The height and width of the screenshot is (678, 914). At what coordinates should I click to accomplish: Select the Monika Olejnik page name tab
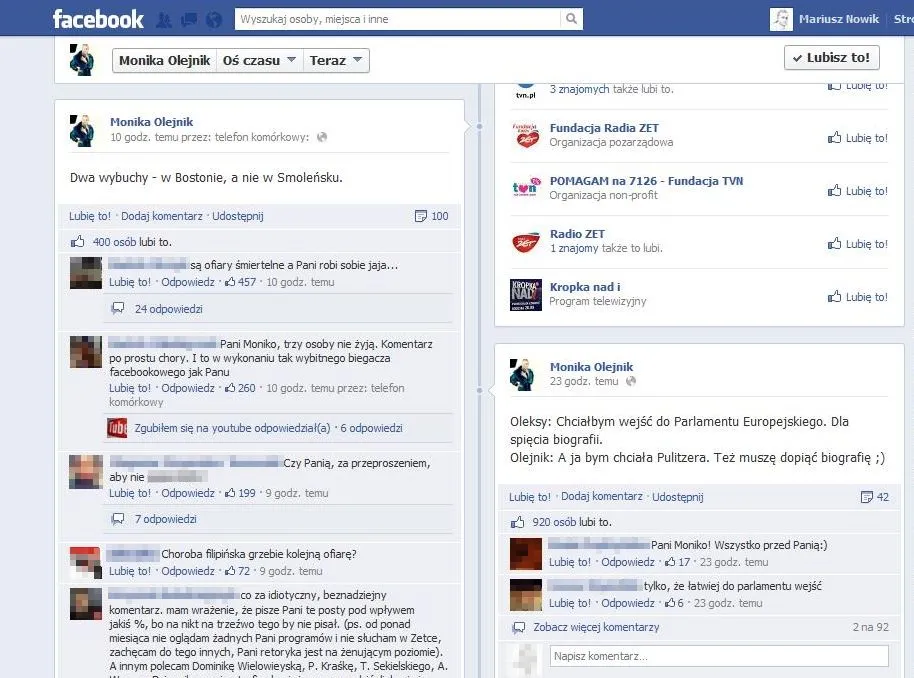(164, 61)
